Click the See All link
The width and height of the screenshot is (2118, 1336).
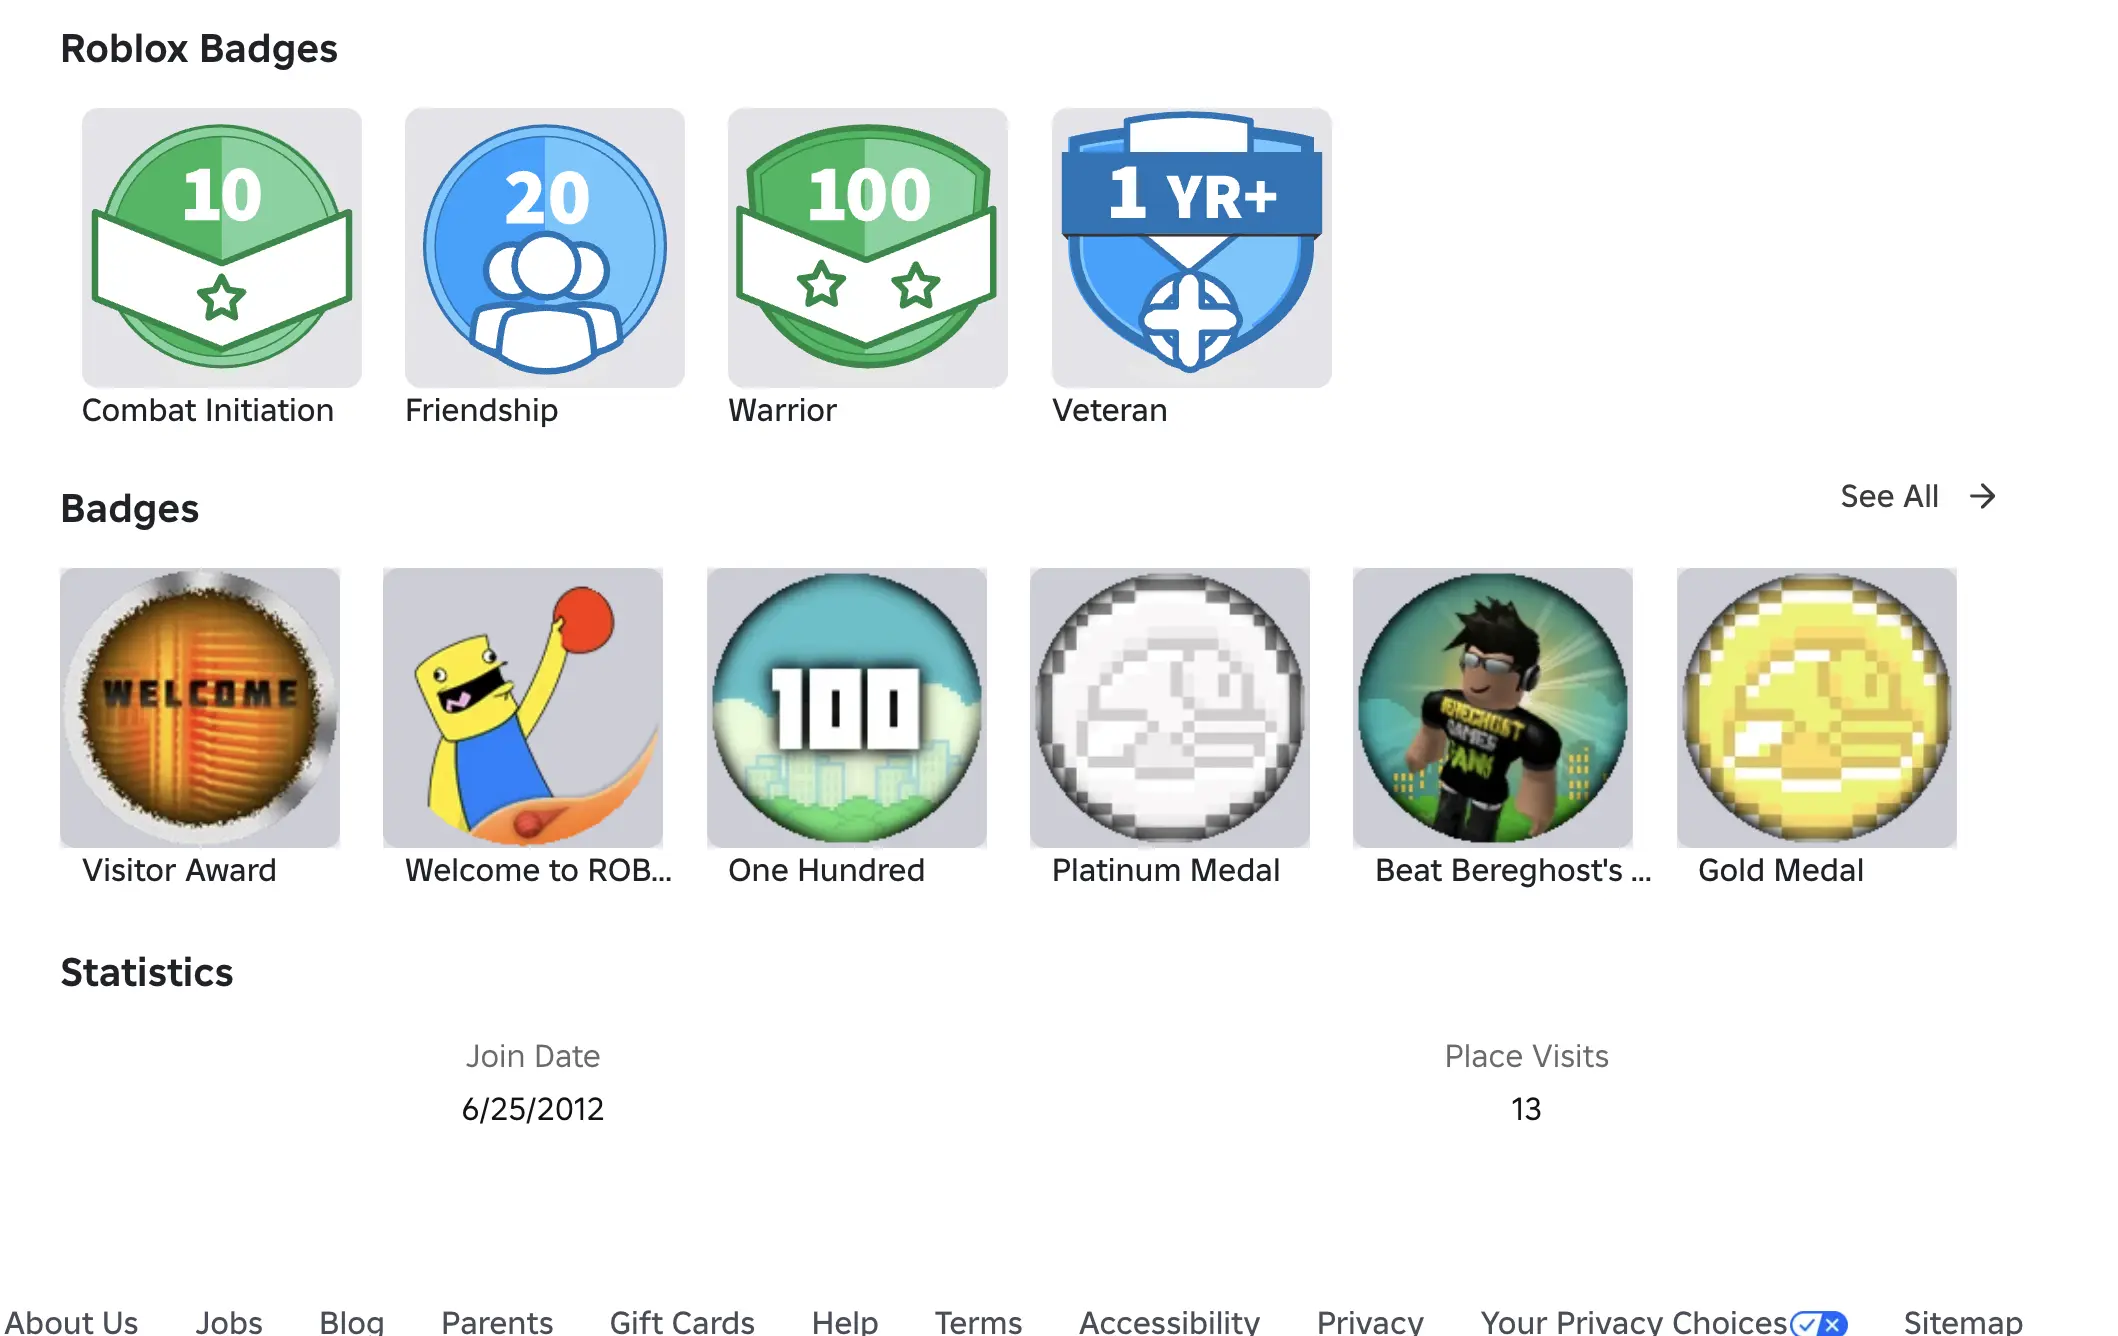1889,496
